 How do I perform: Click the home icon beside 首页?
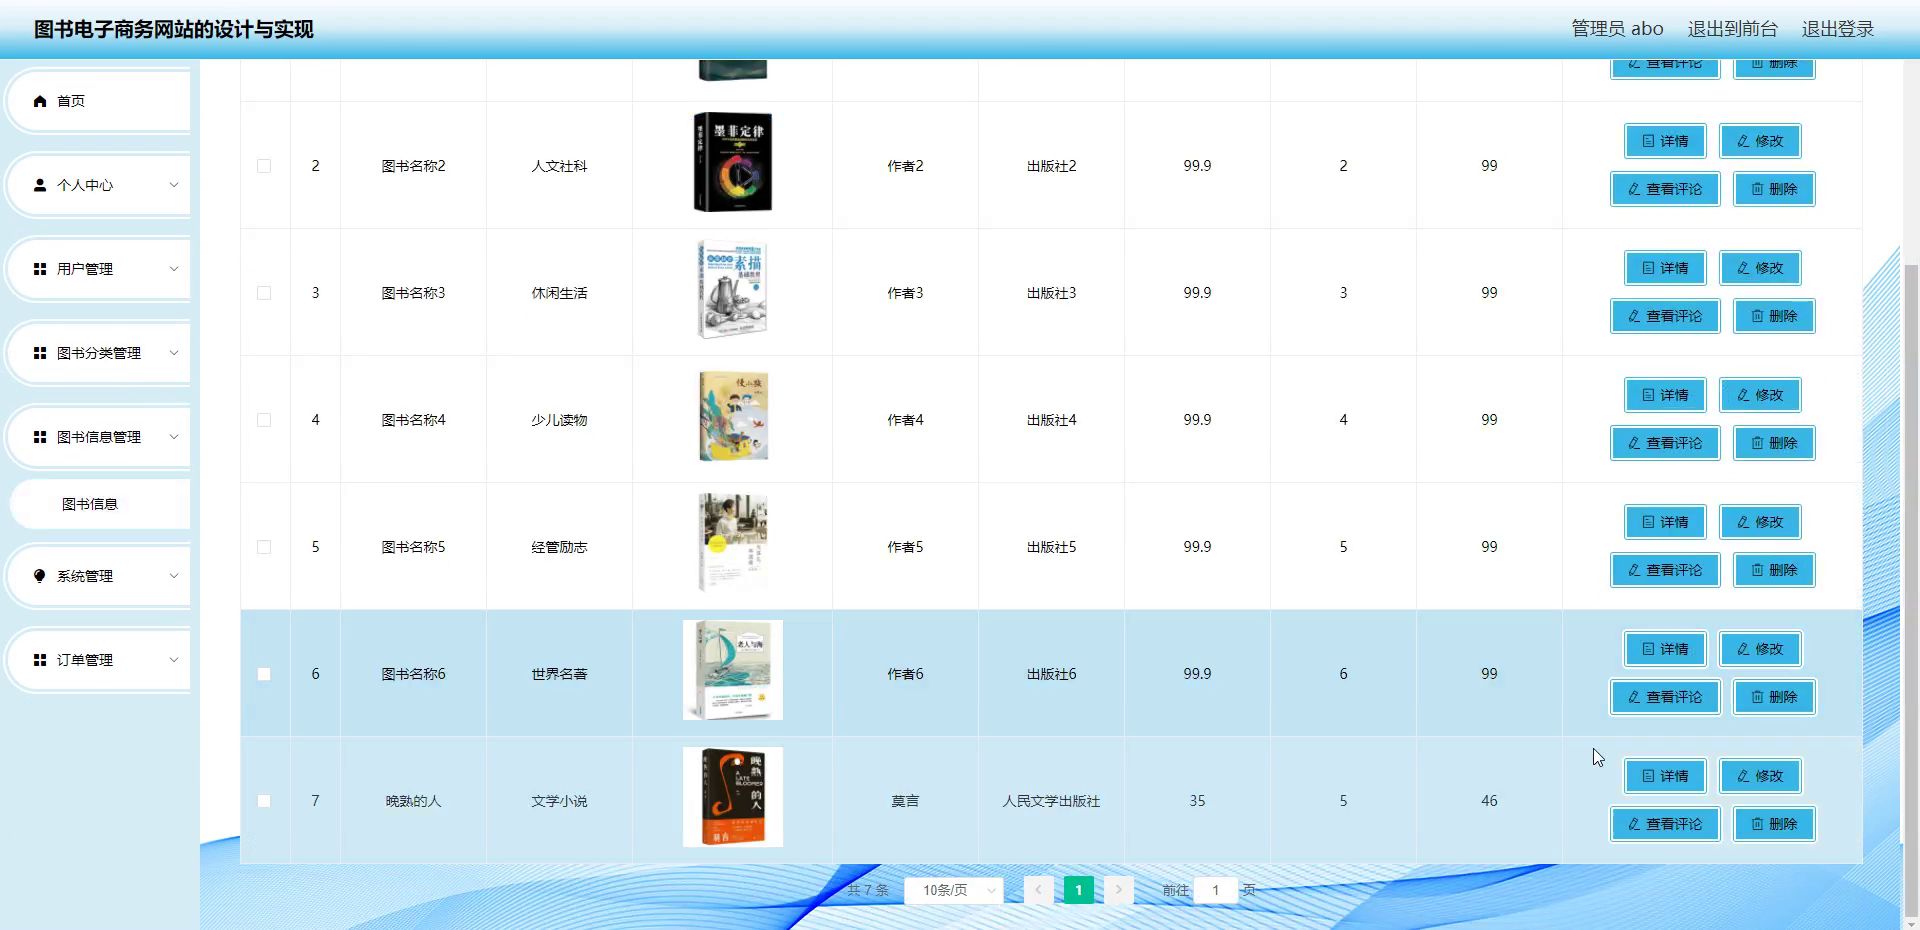pos(40,101)
